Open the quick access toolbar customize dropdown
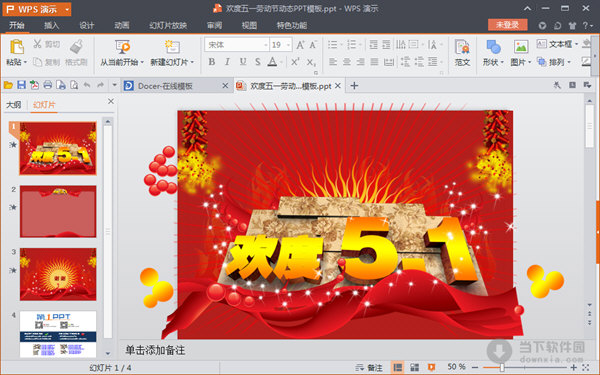 pos(114,85)
